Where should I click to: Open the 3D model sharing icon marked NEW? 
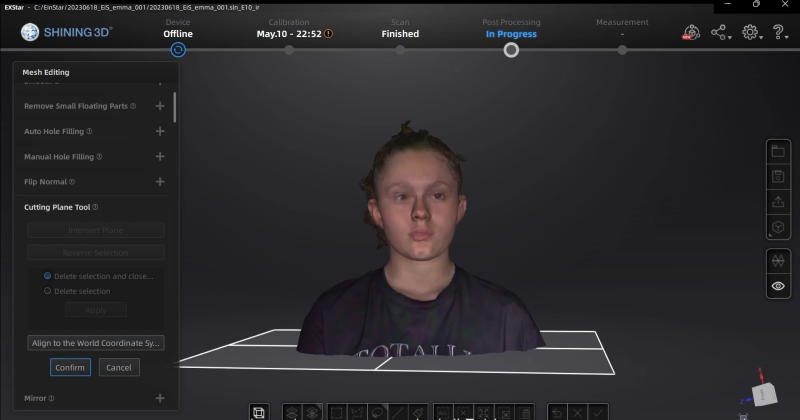[x=691, y=32]
